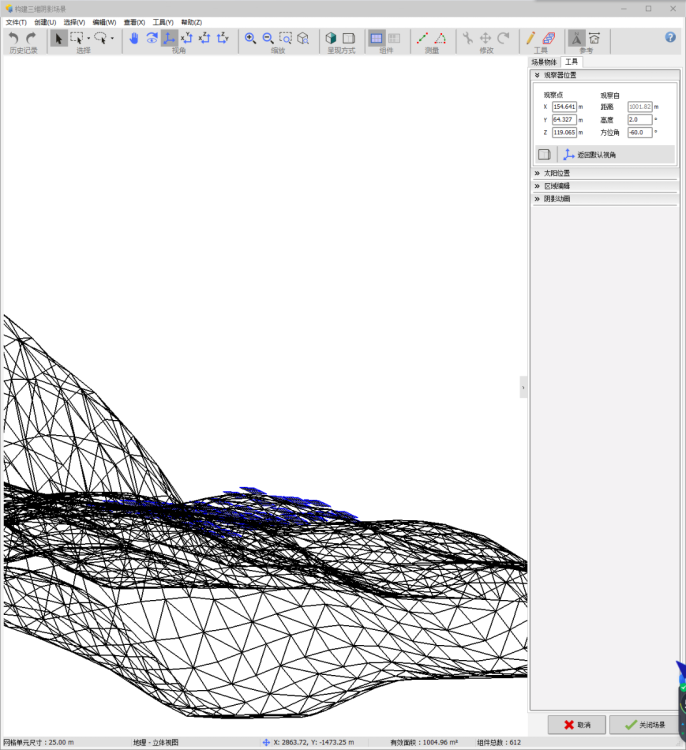Toggle the gray module strings display in 组件
The image size is (686, 750).
(394, 38)
